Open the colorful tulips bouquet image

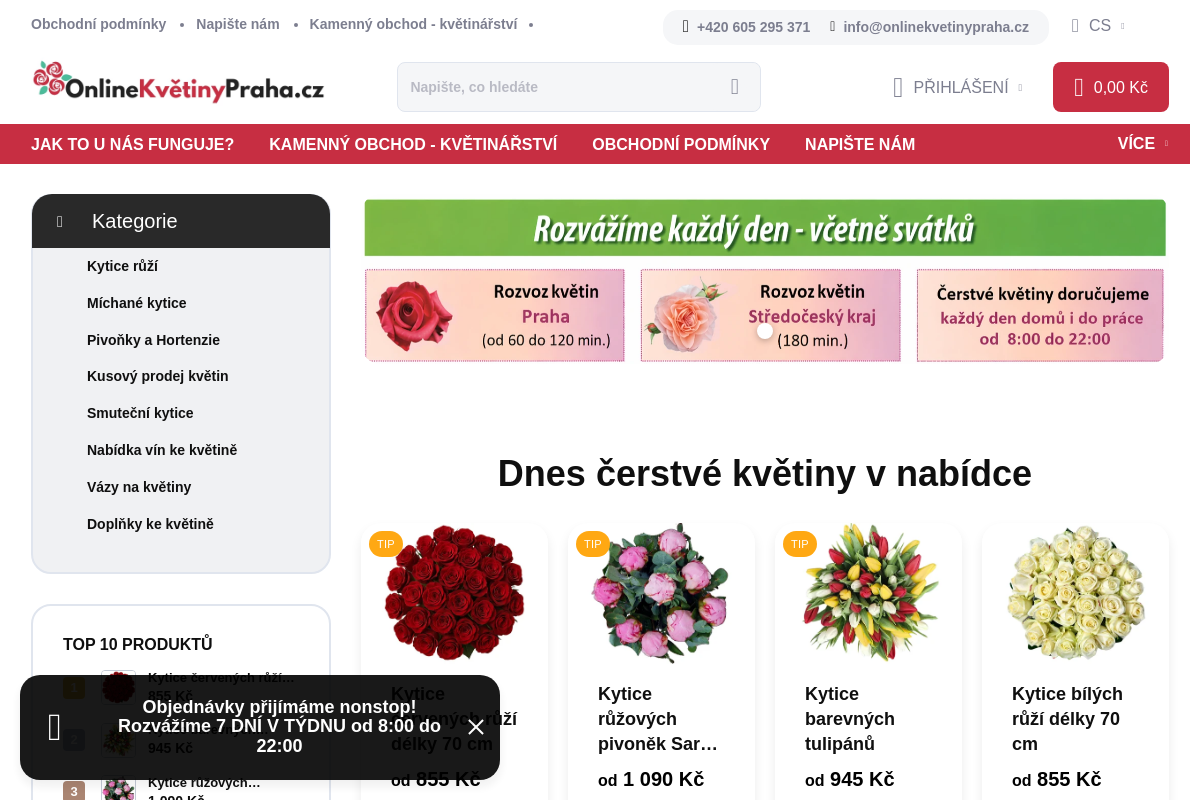[x=868, y=592]
